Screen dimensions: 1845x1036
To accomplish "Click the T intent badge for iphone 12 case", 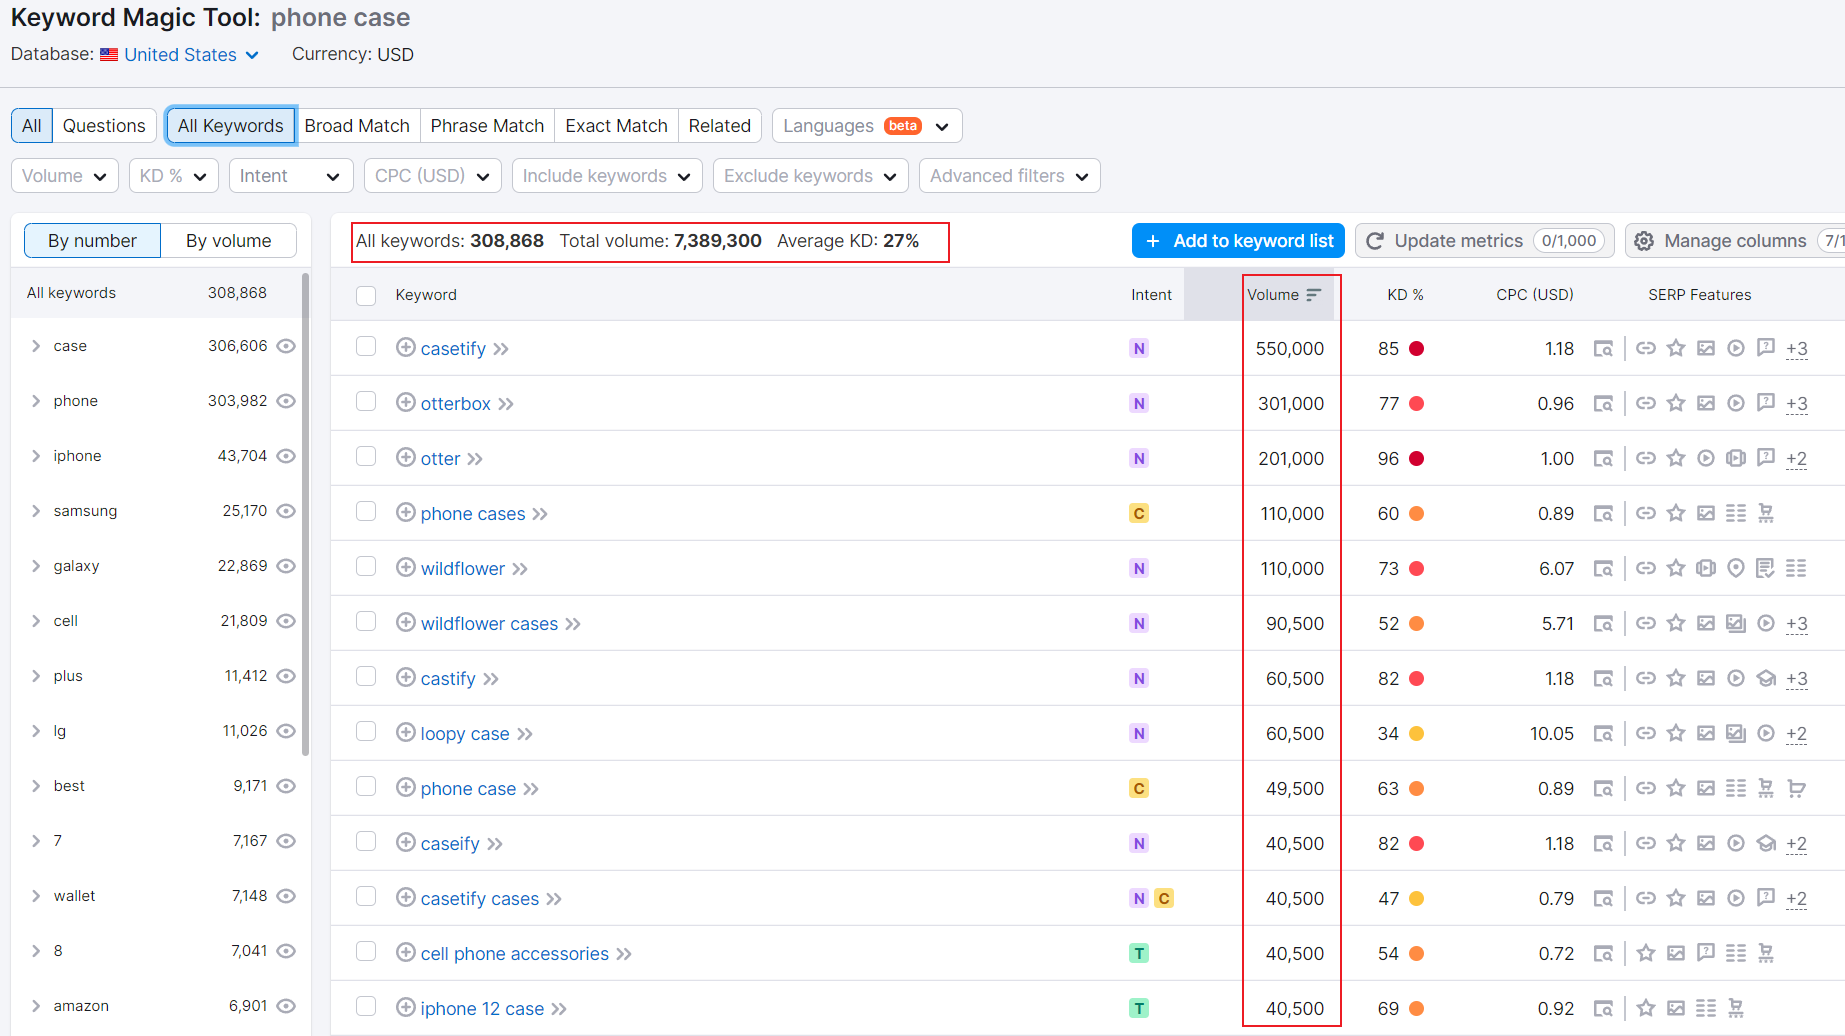I will pos(1139,1008).
